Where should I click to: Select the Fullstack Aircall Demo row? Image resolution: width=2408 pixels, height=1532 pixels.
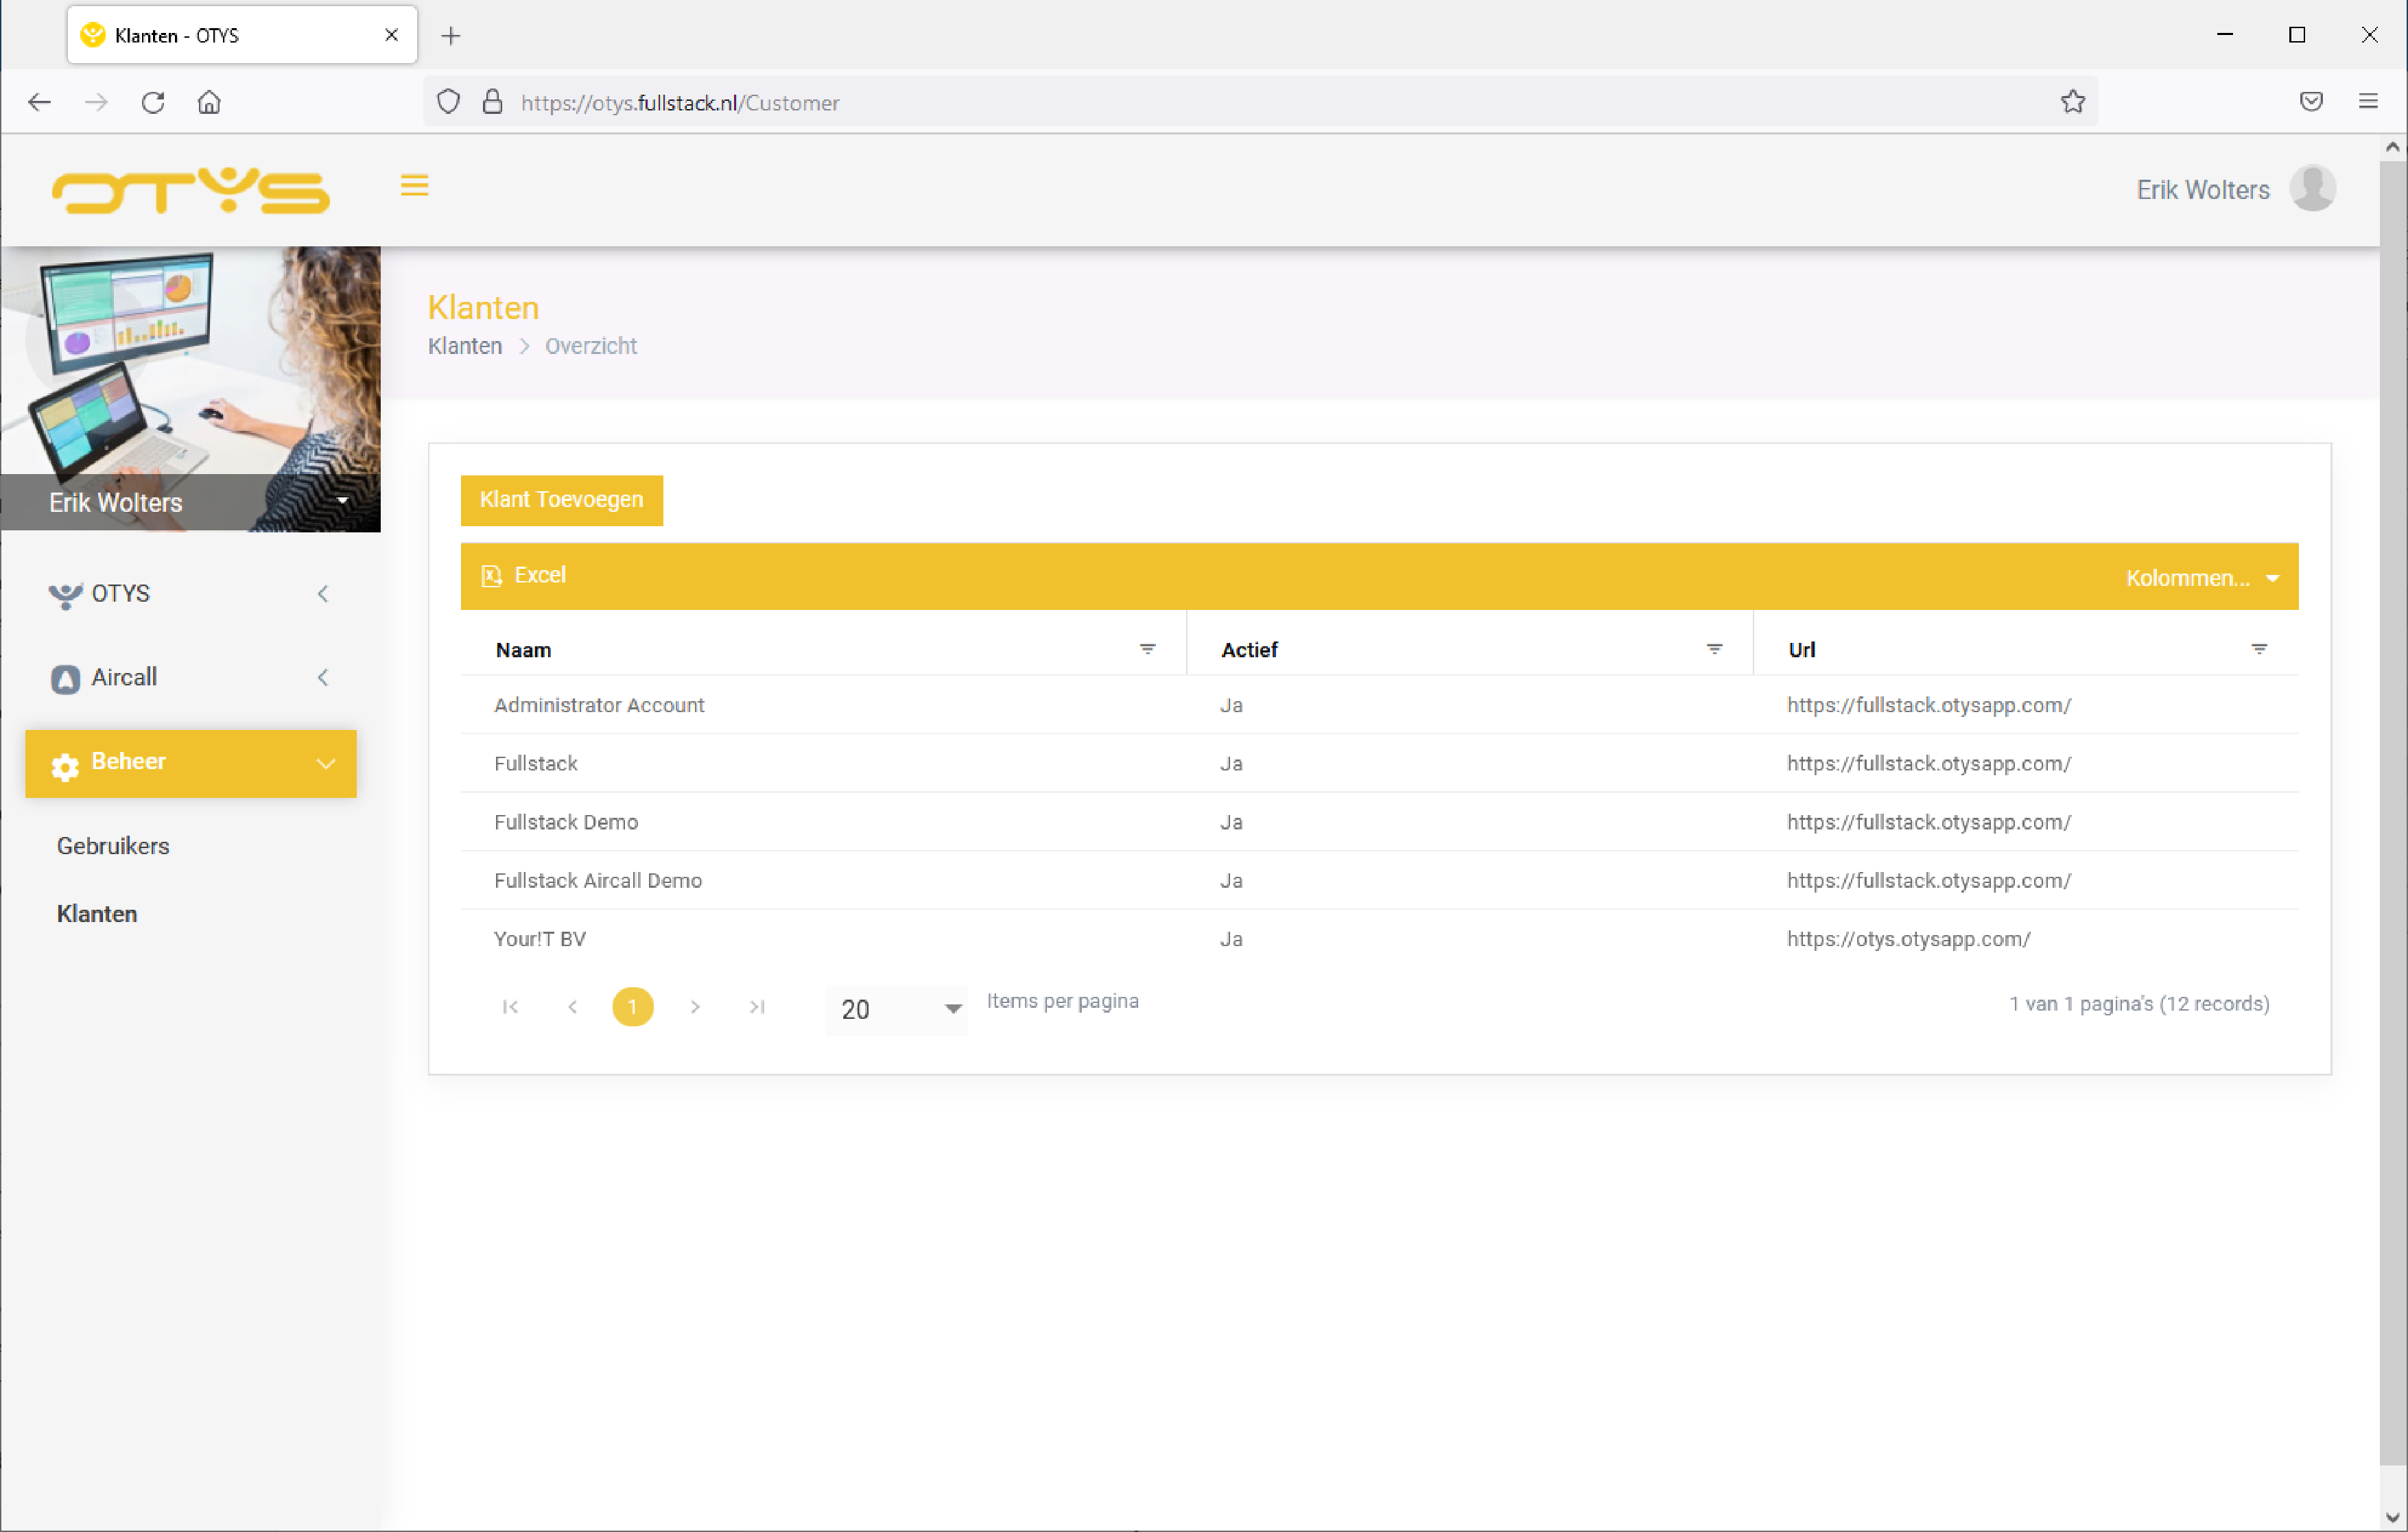1379,880
